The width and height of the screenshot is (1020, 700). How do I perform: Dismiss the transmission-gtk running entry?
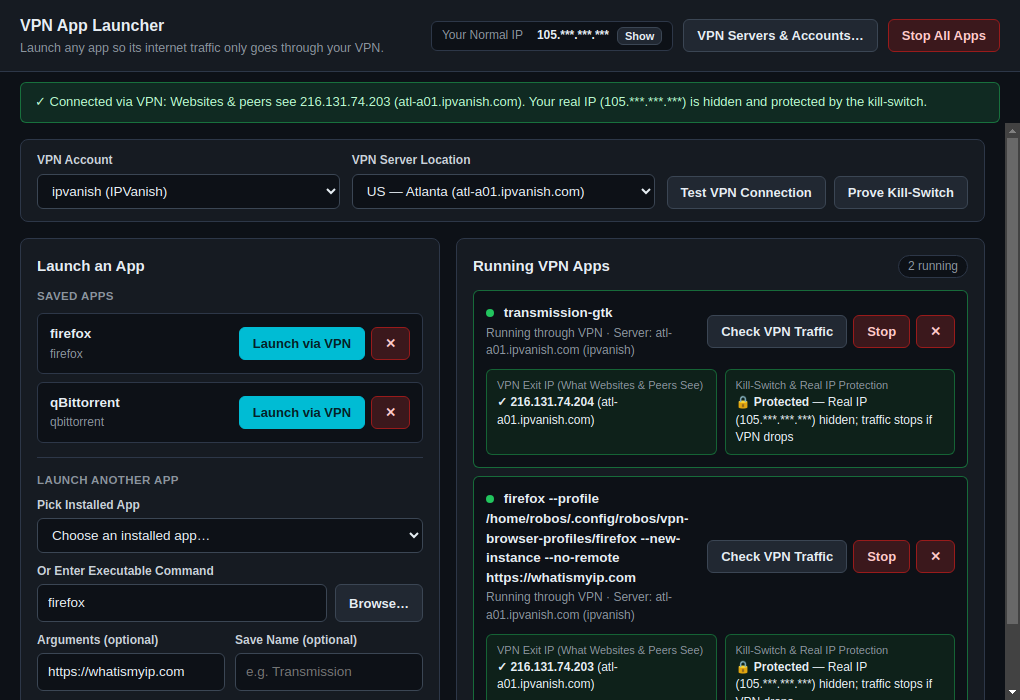coord(935,332)
